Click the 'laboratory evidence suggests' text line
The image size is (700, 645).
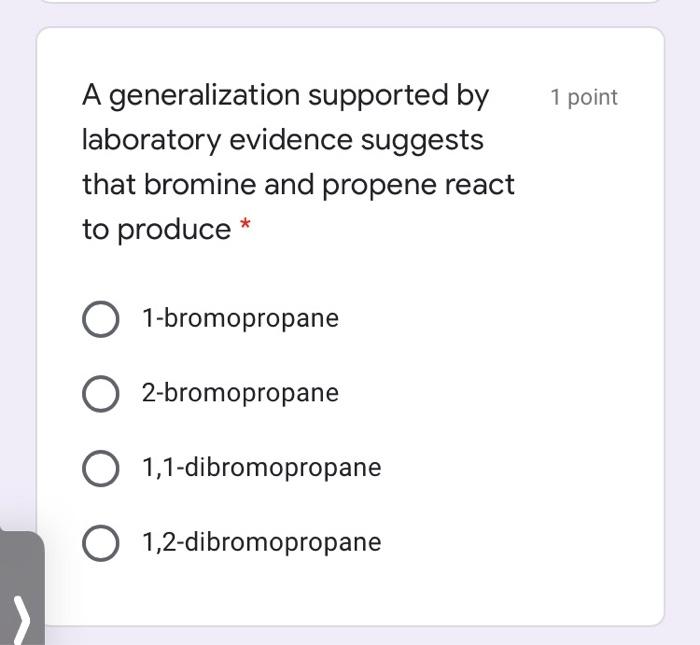point(282,140)
